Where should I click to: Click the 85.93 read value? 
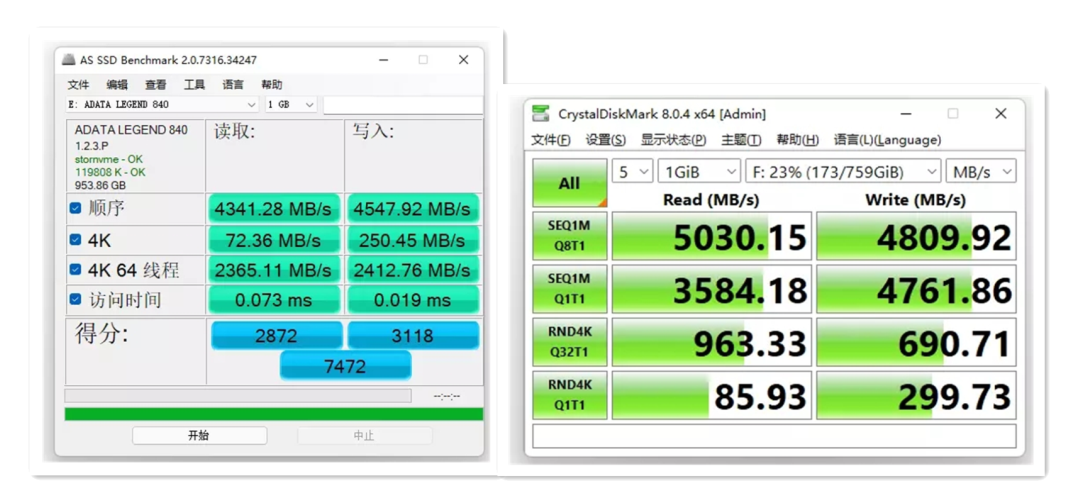coord(712,395)
